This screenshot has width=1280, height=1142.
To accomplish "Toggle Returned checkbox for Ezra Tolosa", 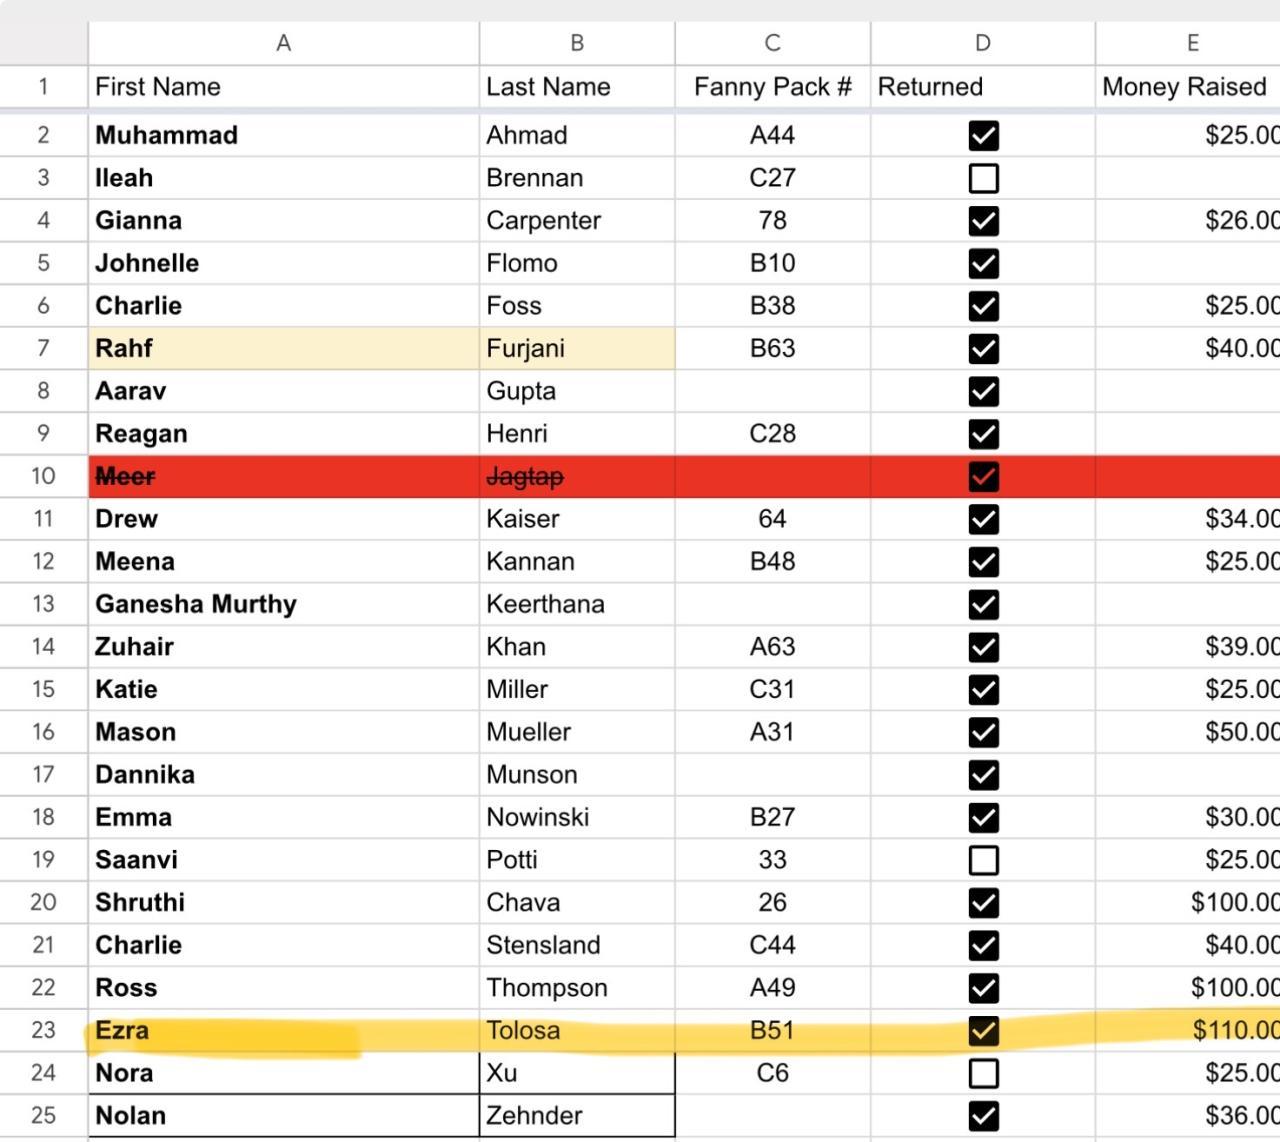I will click(983, 1030).
